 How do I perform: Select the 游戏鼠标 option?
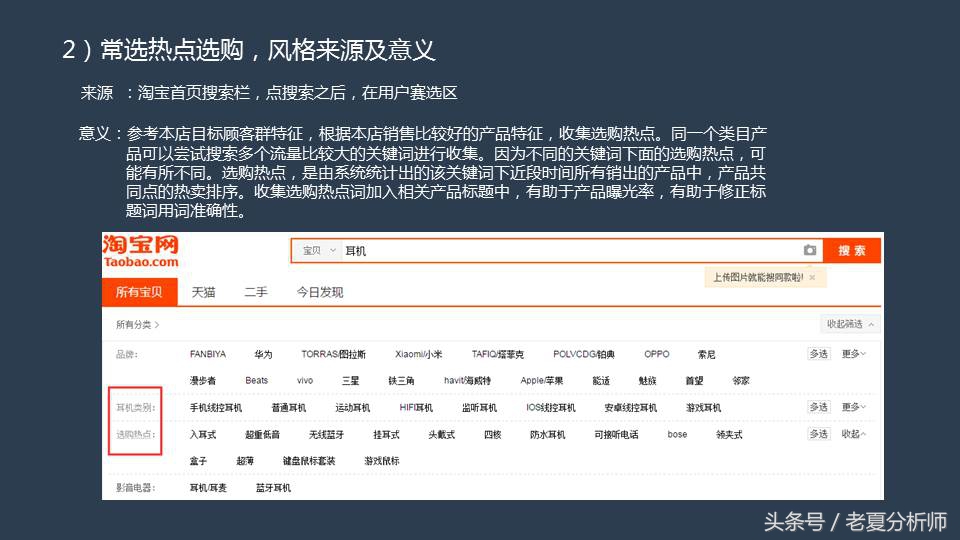[x=381, y=461]
